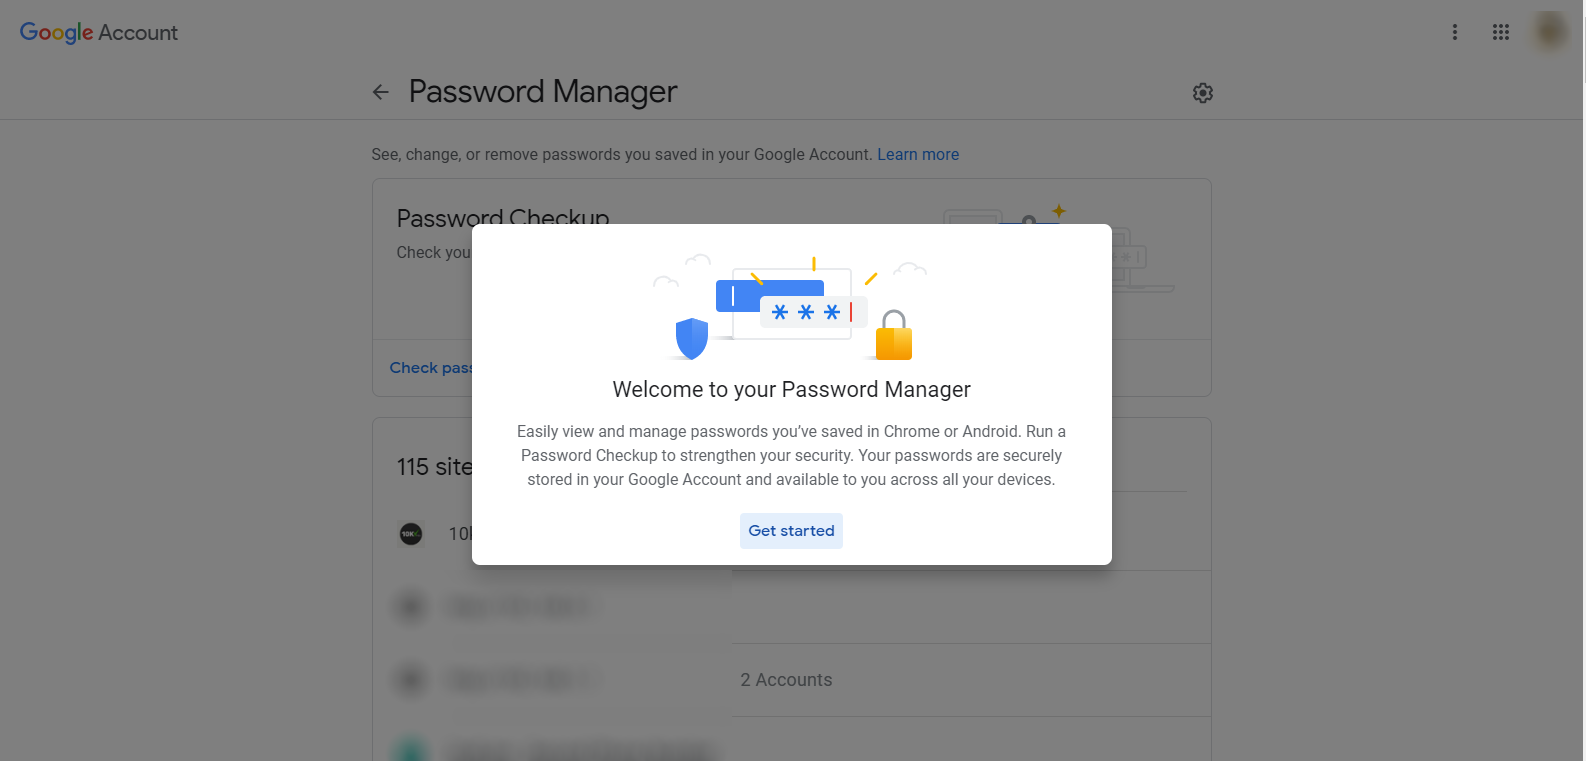Click the Google Account logo
Screen dimensions: 1586x761
click(99, 33)
